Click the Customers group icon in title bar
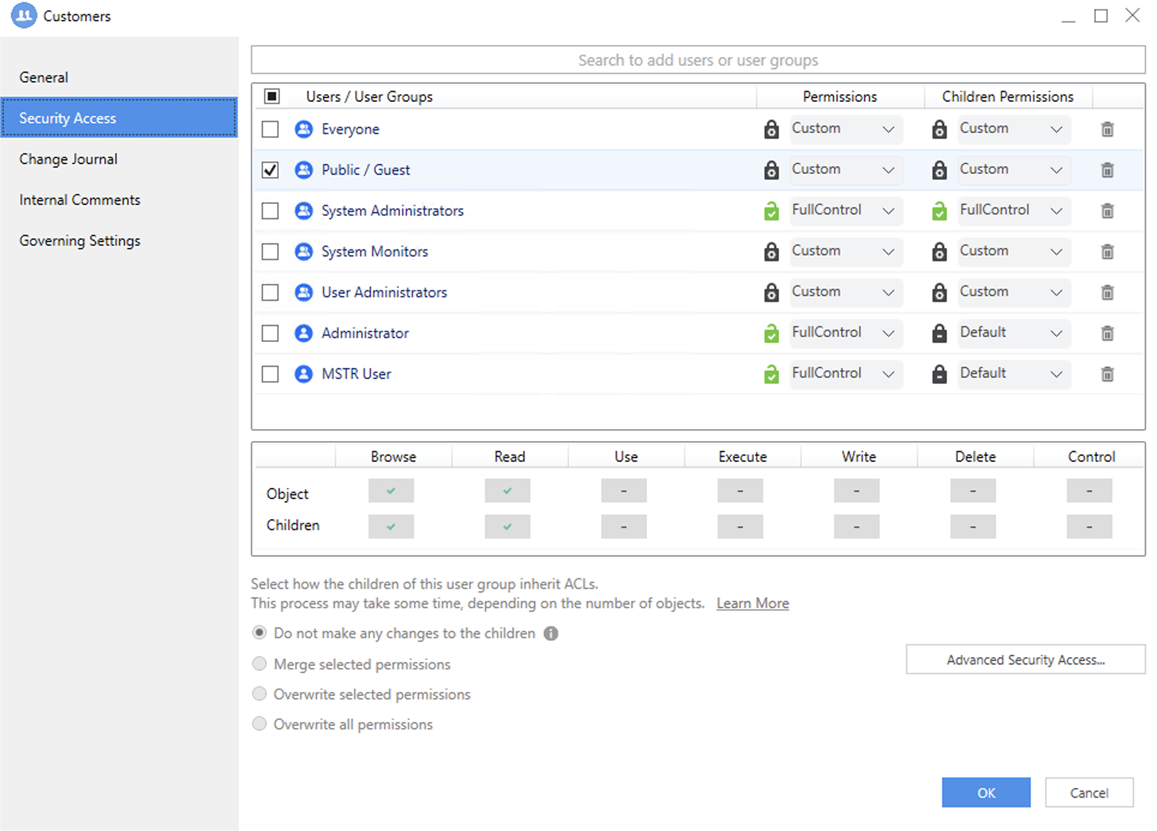This screenshot has height=831, width=1157. tap(23, 16)
